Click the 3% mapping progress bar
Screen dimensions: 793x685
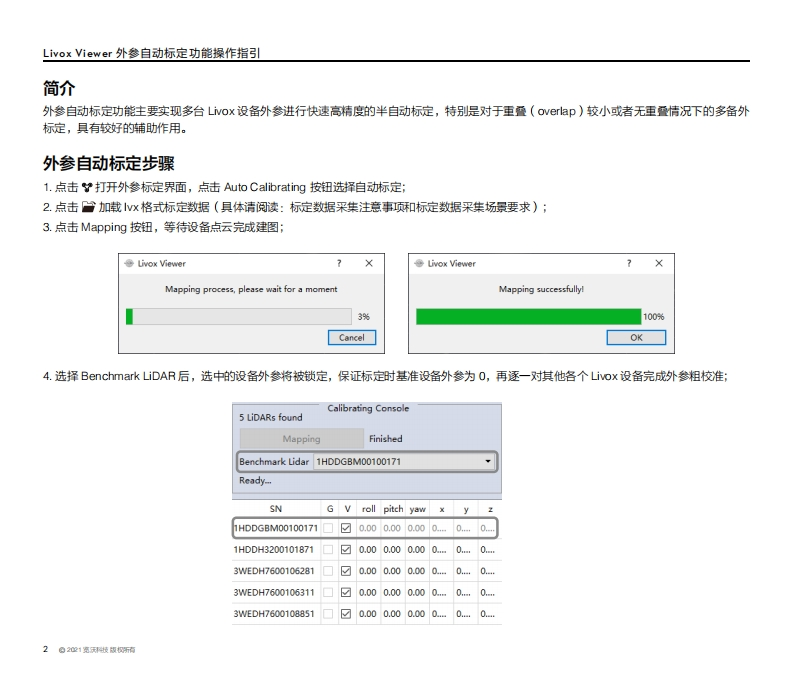click(240, 316)
